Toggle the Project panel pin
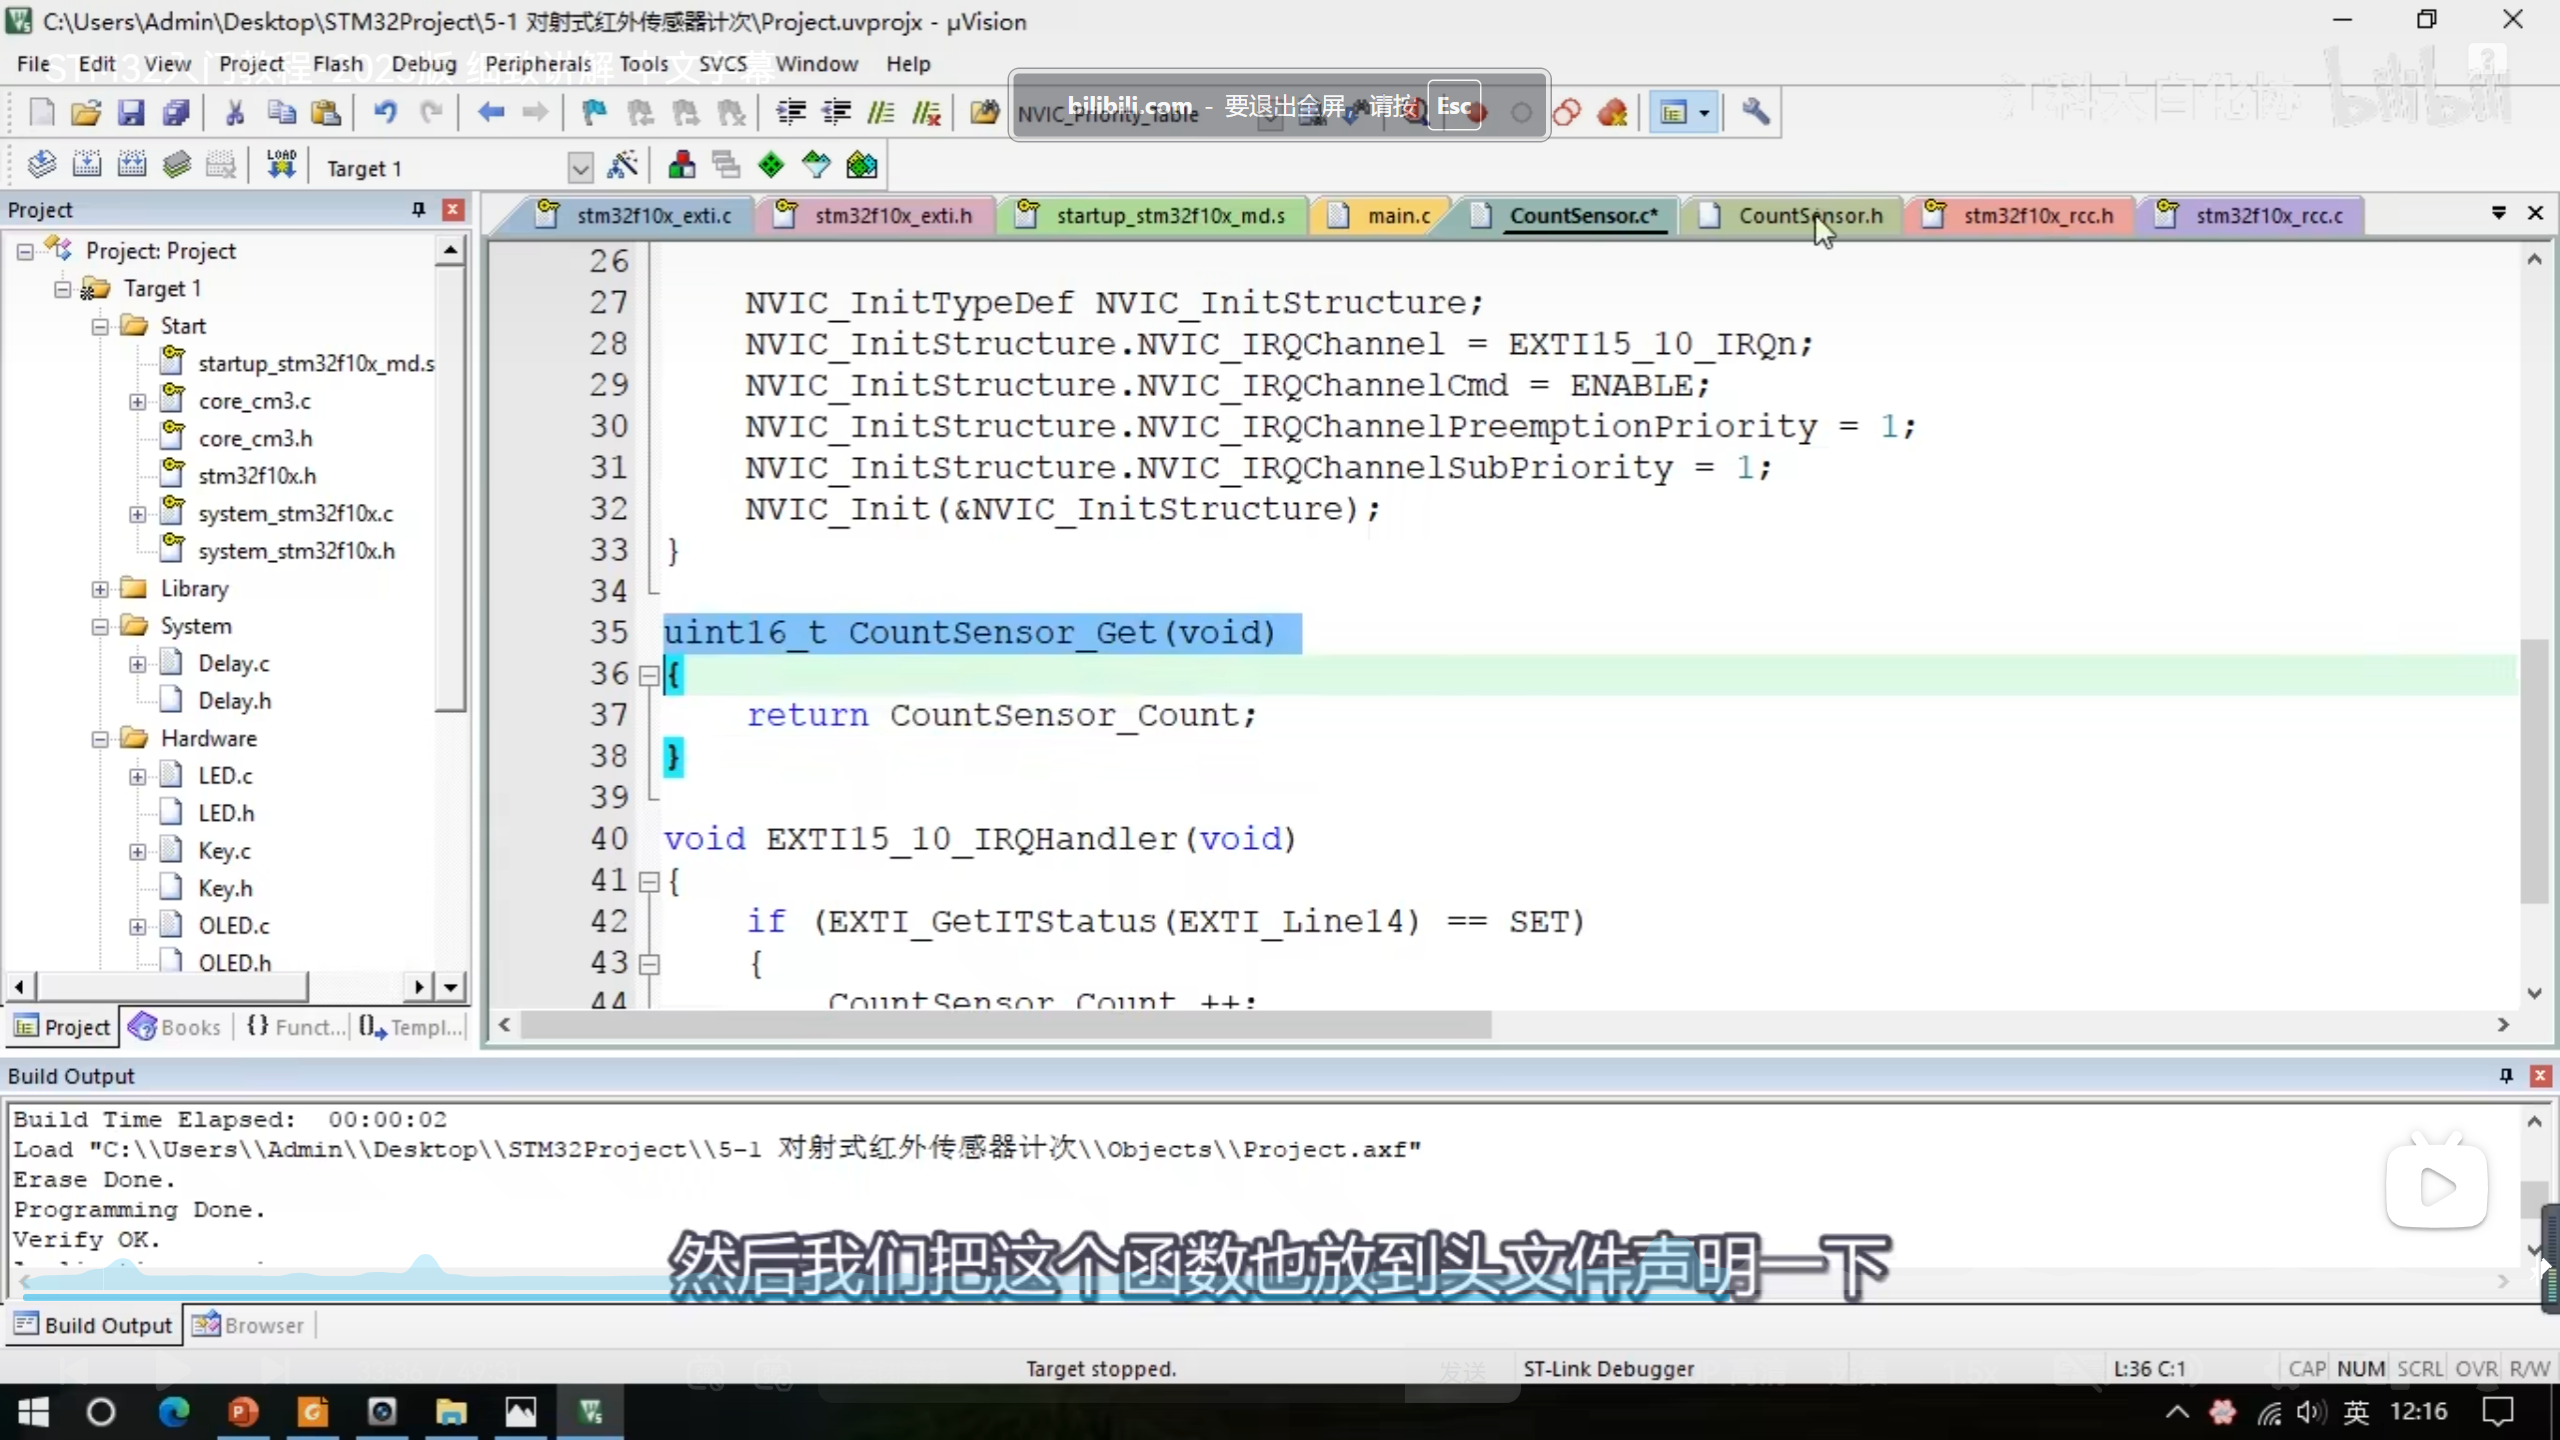 (418, 209)
